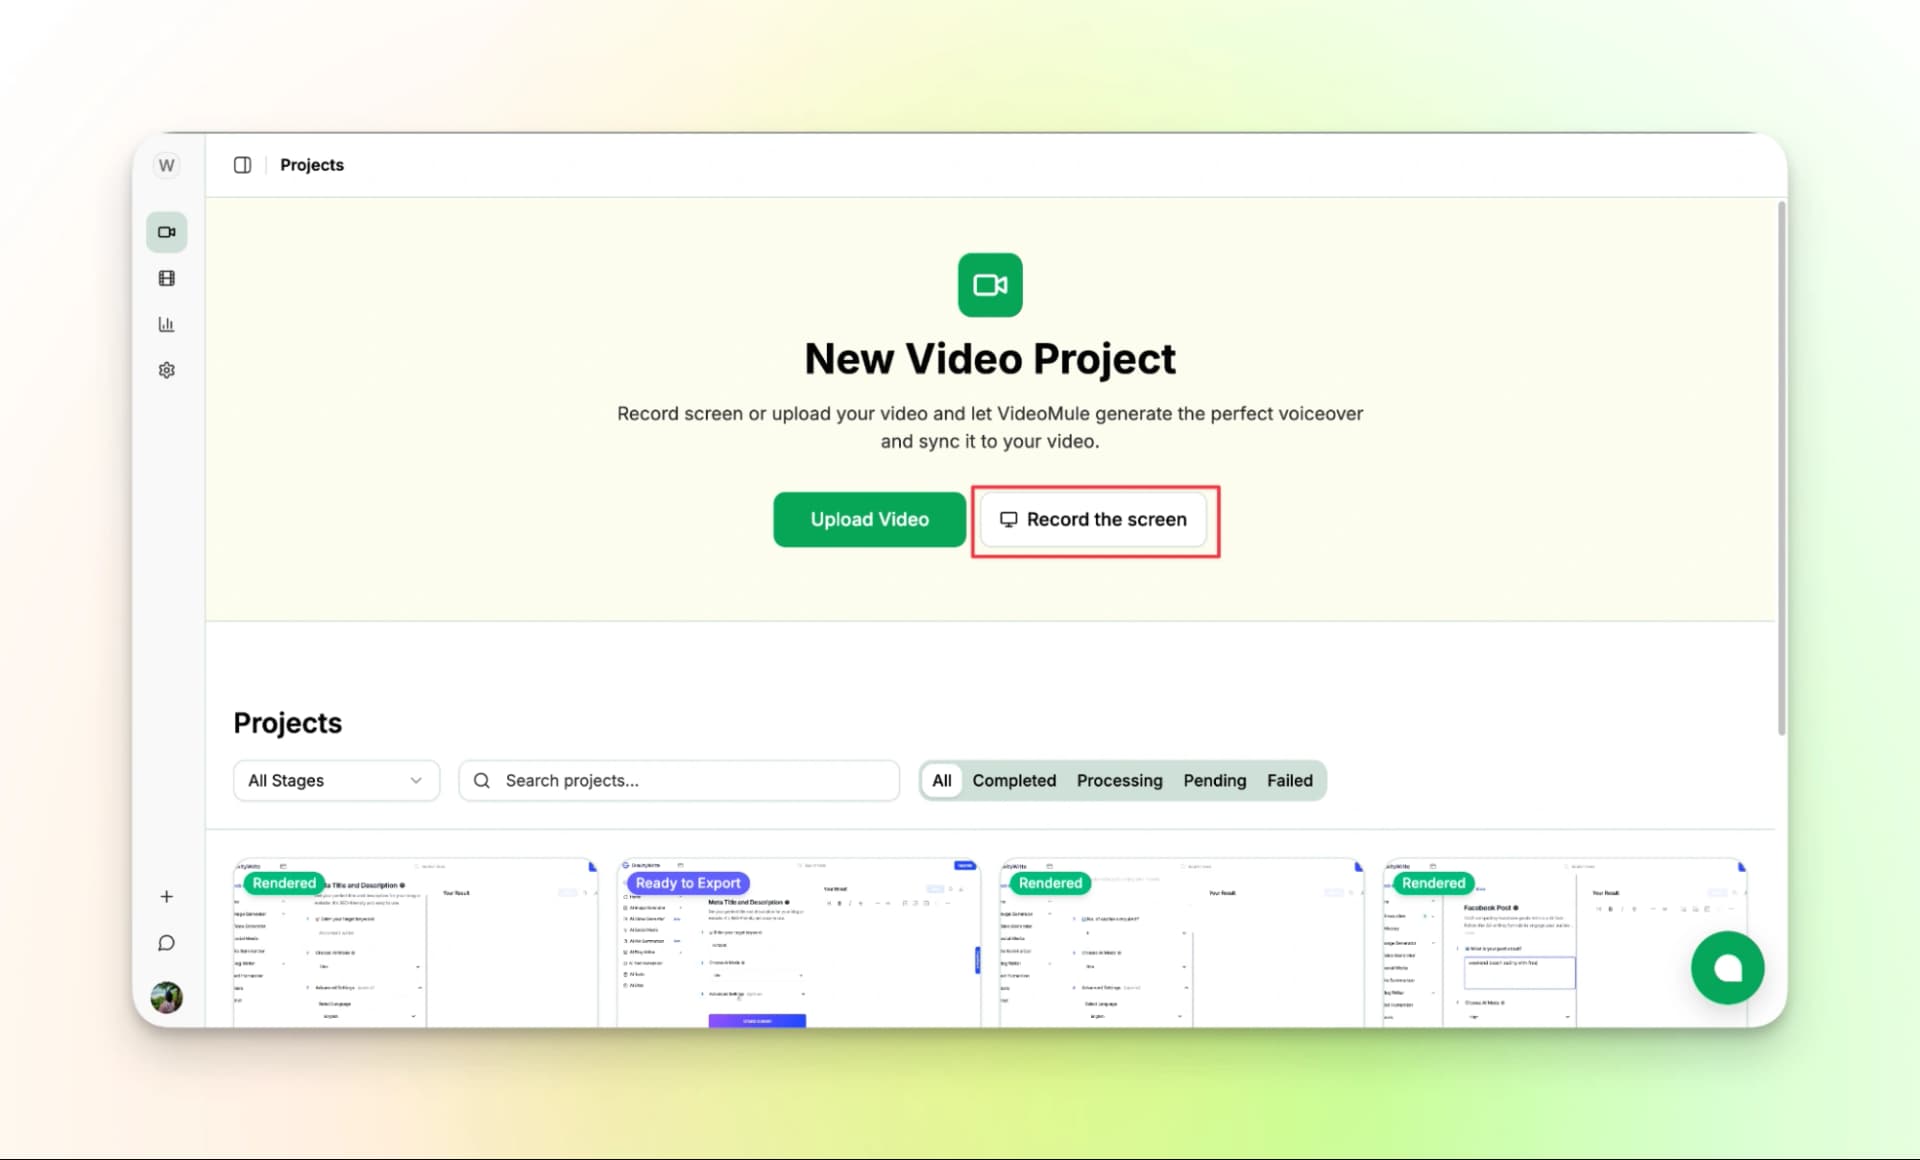
Task: Open the green chat widget bubble
Action: pyautogui.click(x=1727, y=967)
